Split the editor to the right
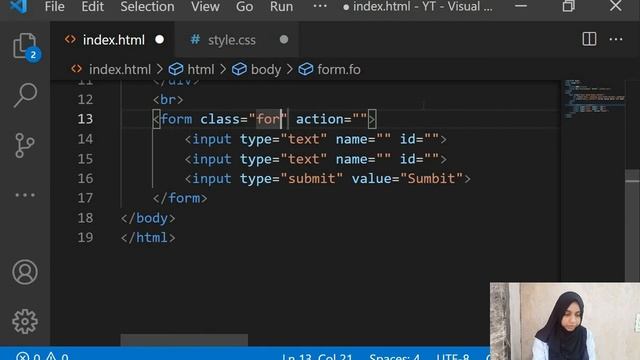The width and height of the screenshot is (640, 360). click(589, 39)
